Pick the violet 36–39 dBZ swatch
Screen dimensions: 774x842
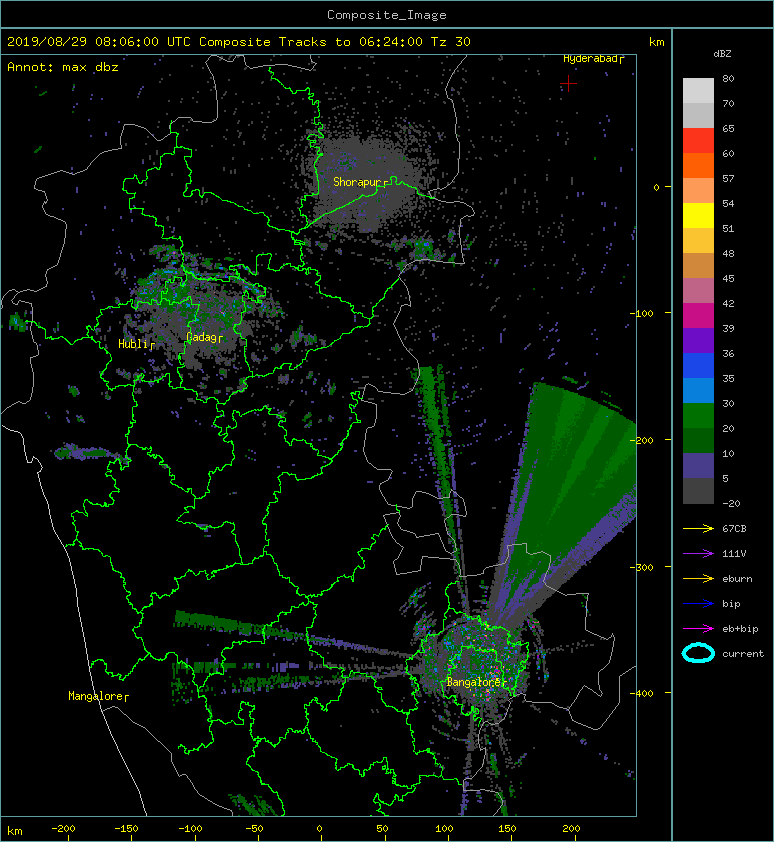(698, 340)
